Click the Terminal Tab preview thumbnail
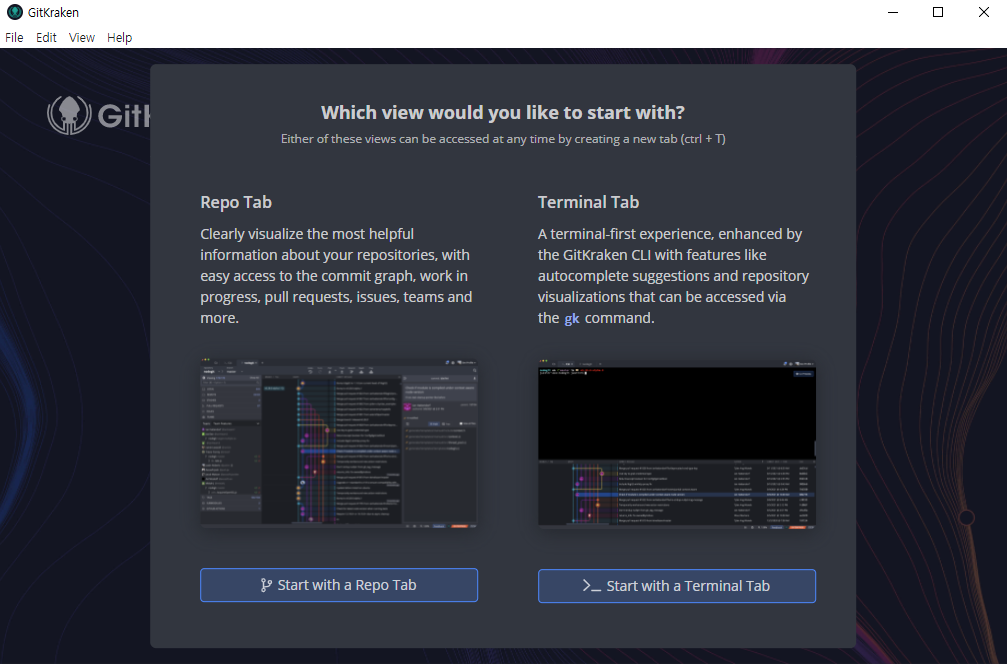 tap(677, 443)
